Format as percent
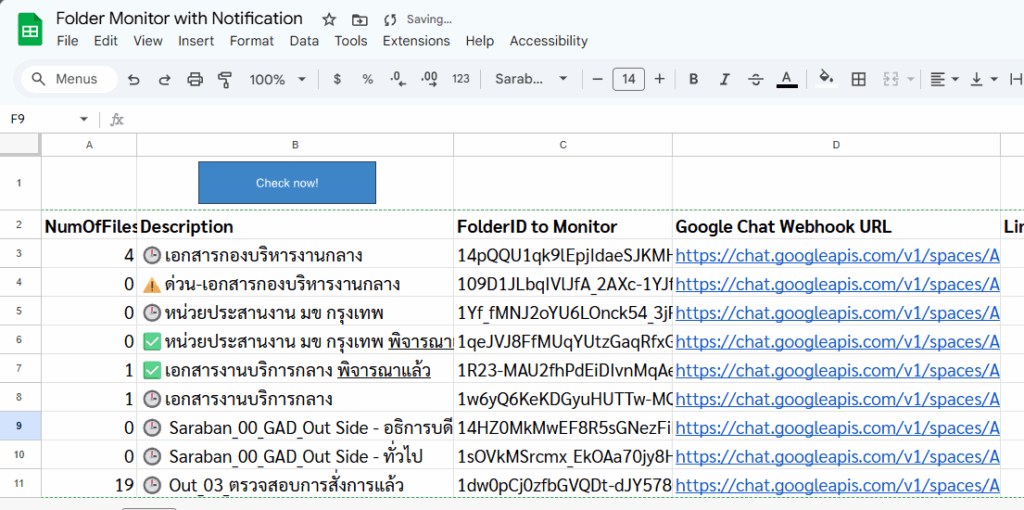The width and height of the screenshot is (1024, 510). [368, 79]
